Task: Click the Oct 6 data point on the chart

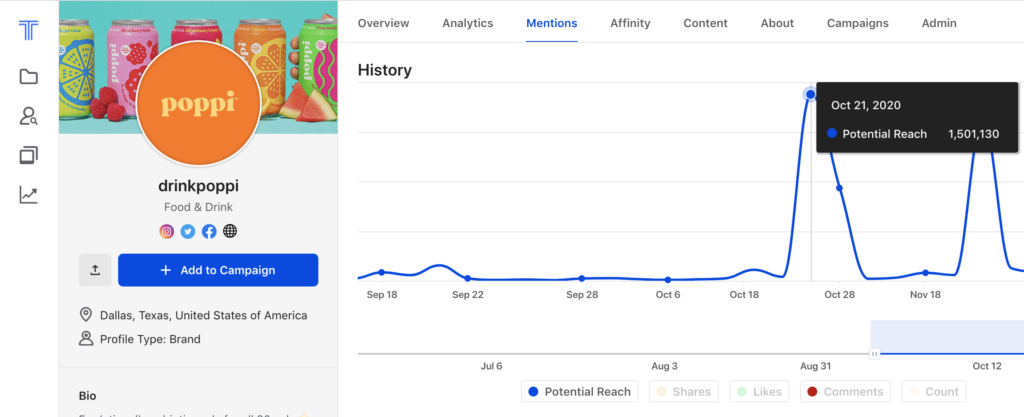Action: pyautogui.click(x=667, y=279)
